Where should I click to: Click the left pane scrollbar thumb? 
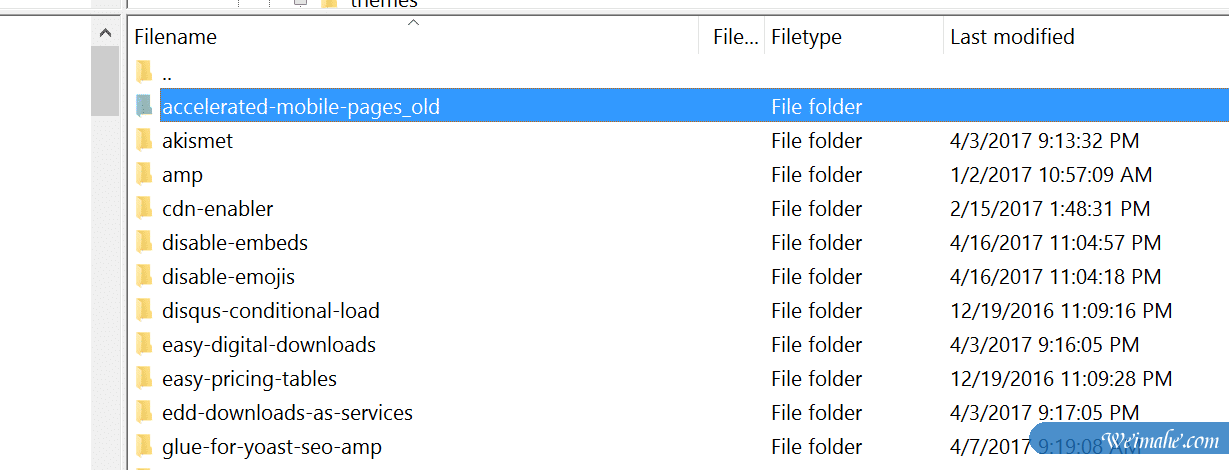[105, 80]
